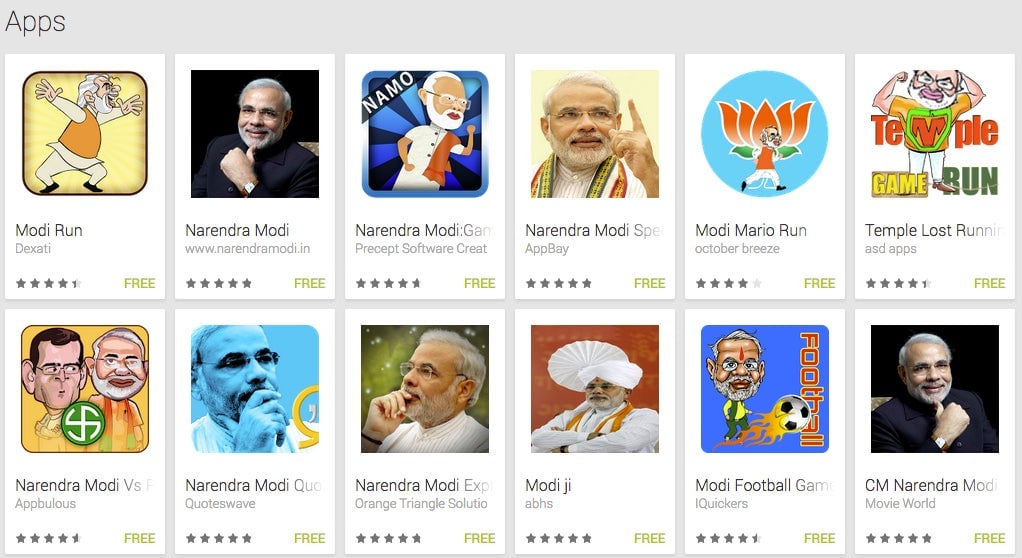Click the Modi ji app thumbnail
Screen dimensions: 1022x558
594,389
